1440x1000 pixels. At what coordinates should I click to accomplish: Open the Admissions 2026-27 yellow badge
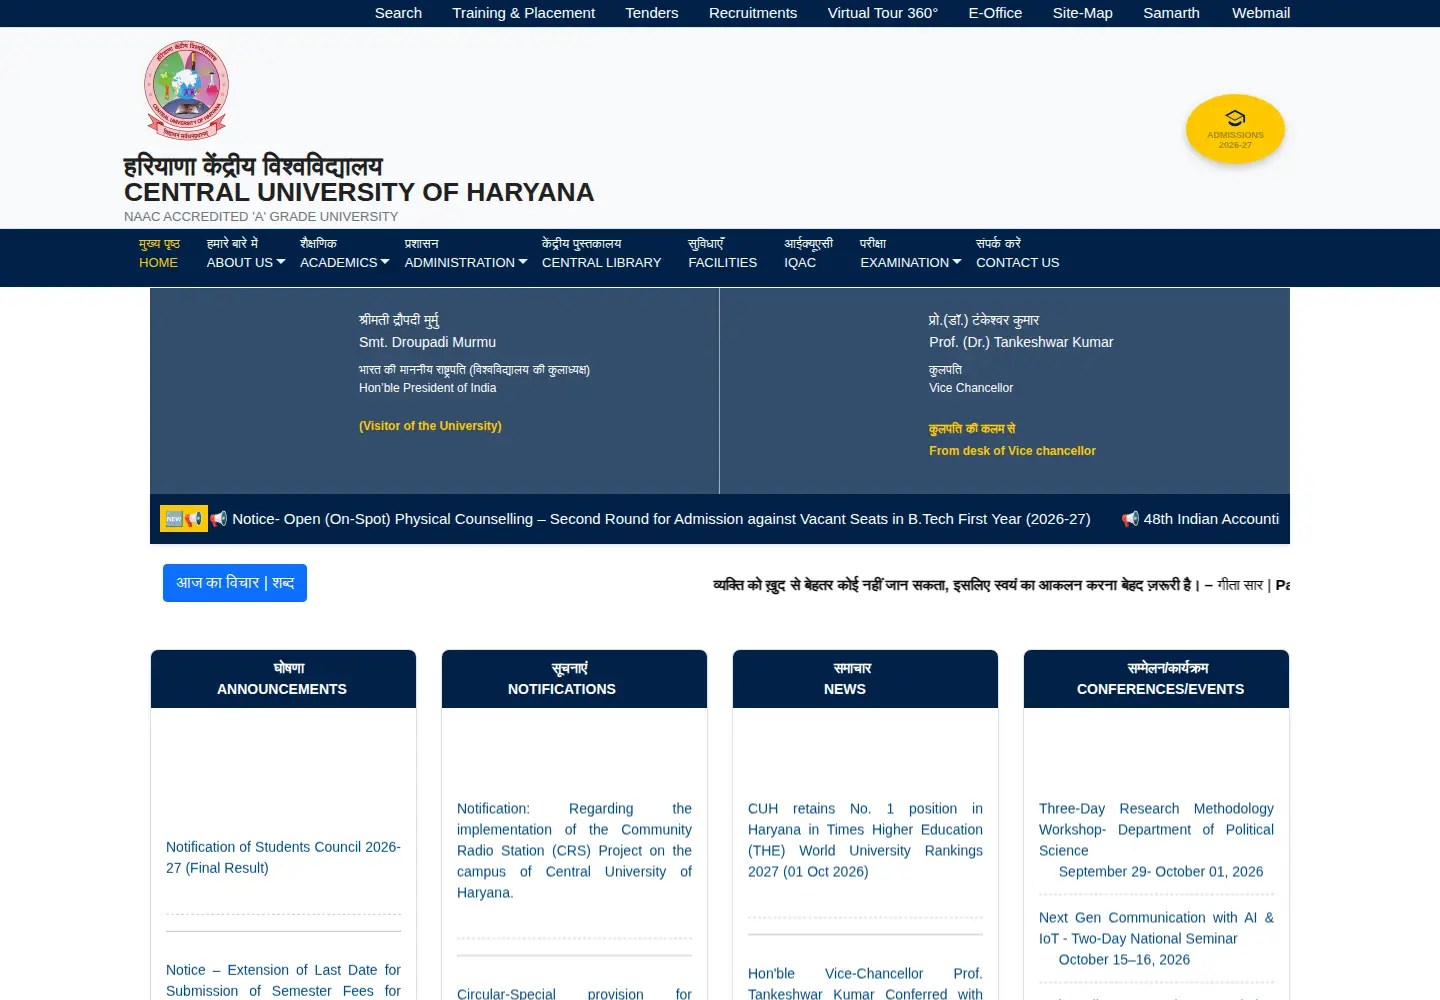(1235, 129)
